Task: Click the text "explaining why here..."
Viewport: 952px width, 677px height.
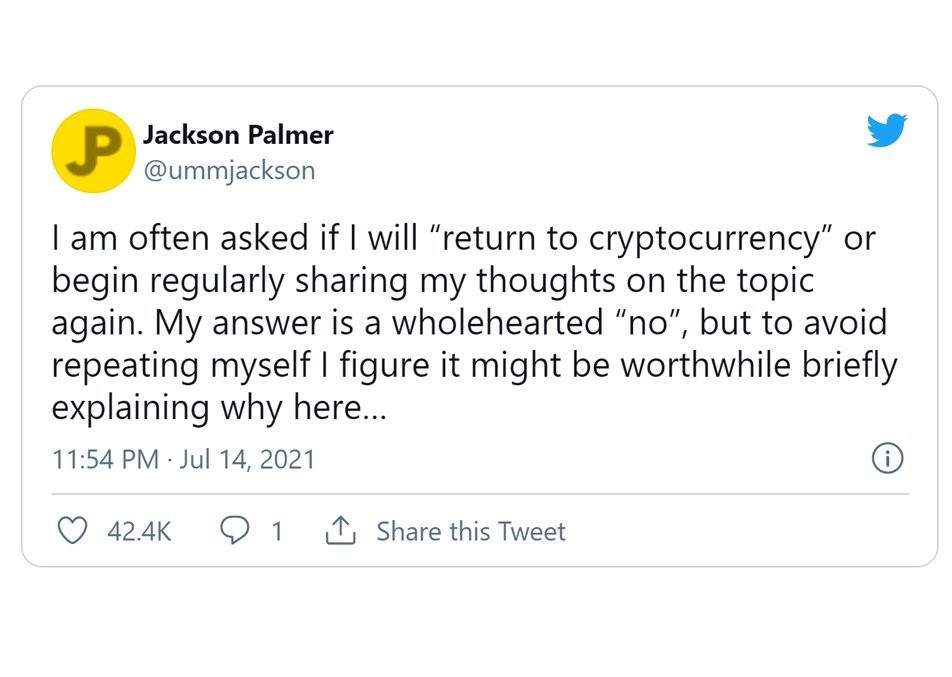Action: [219, 407]
